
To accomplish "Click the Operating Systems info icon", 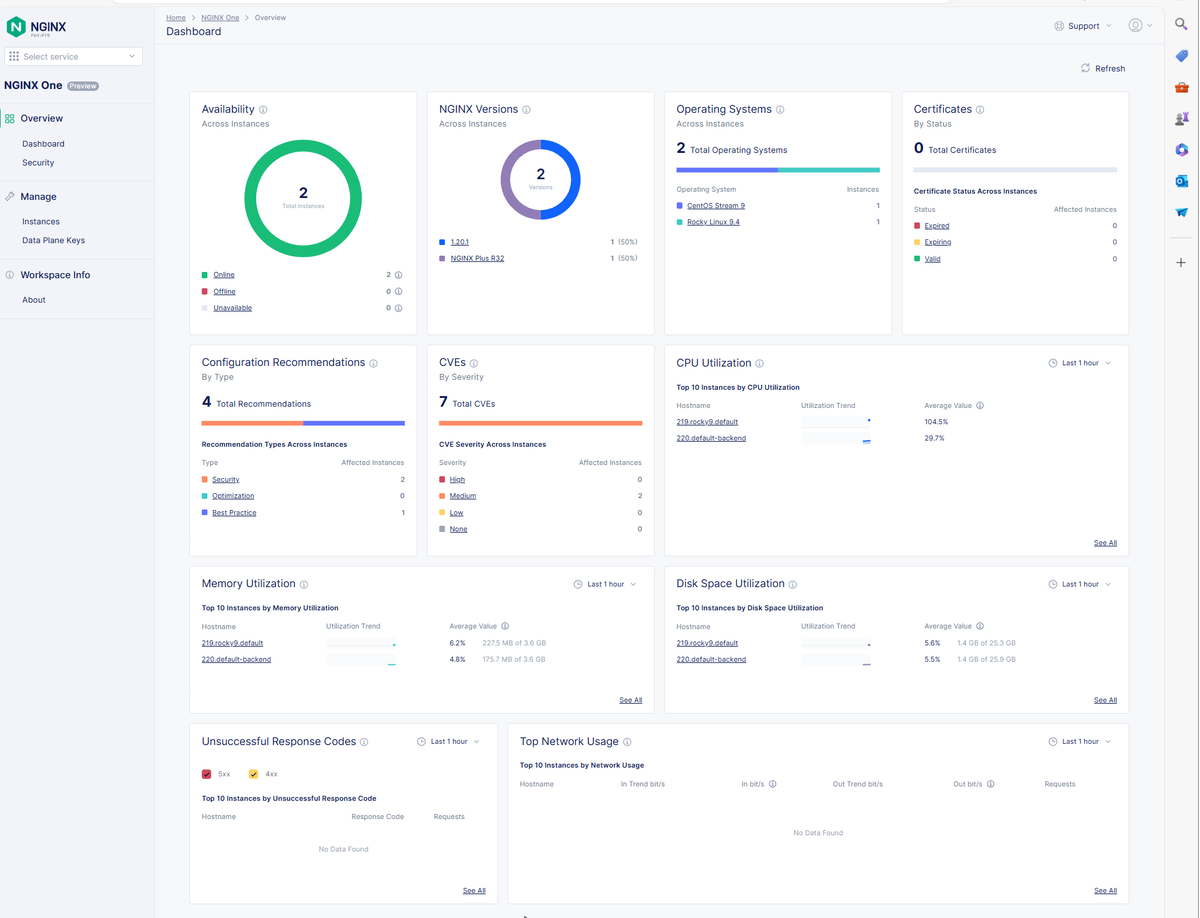I will coord(780,110).
